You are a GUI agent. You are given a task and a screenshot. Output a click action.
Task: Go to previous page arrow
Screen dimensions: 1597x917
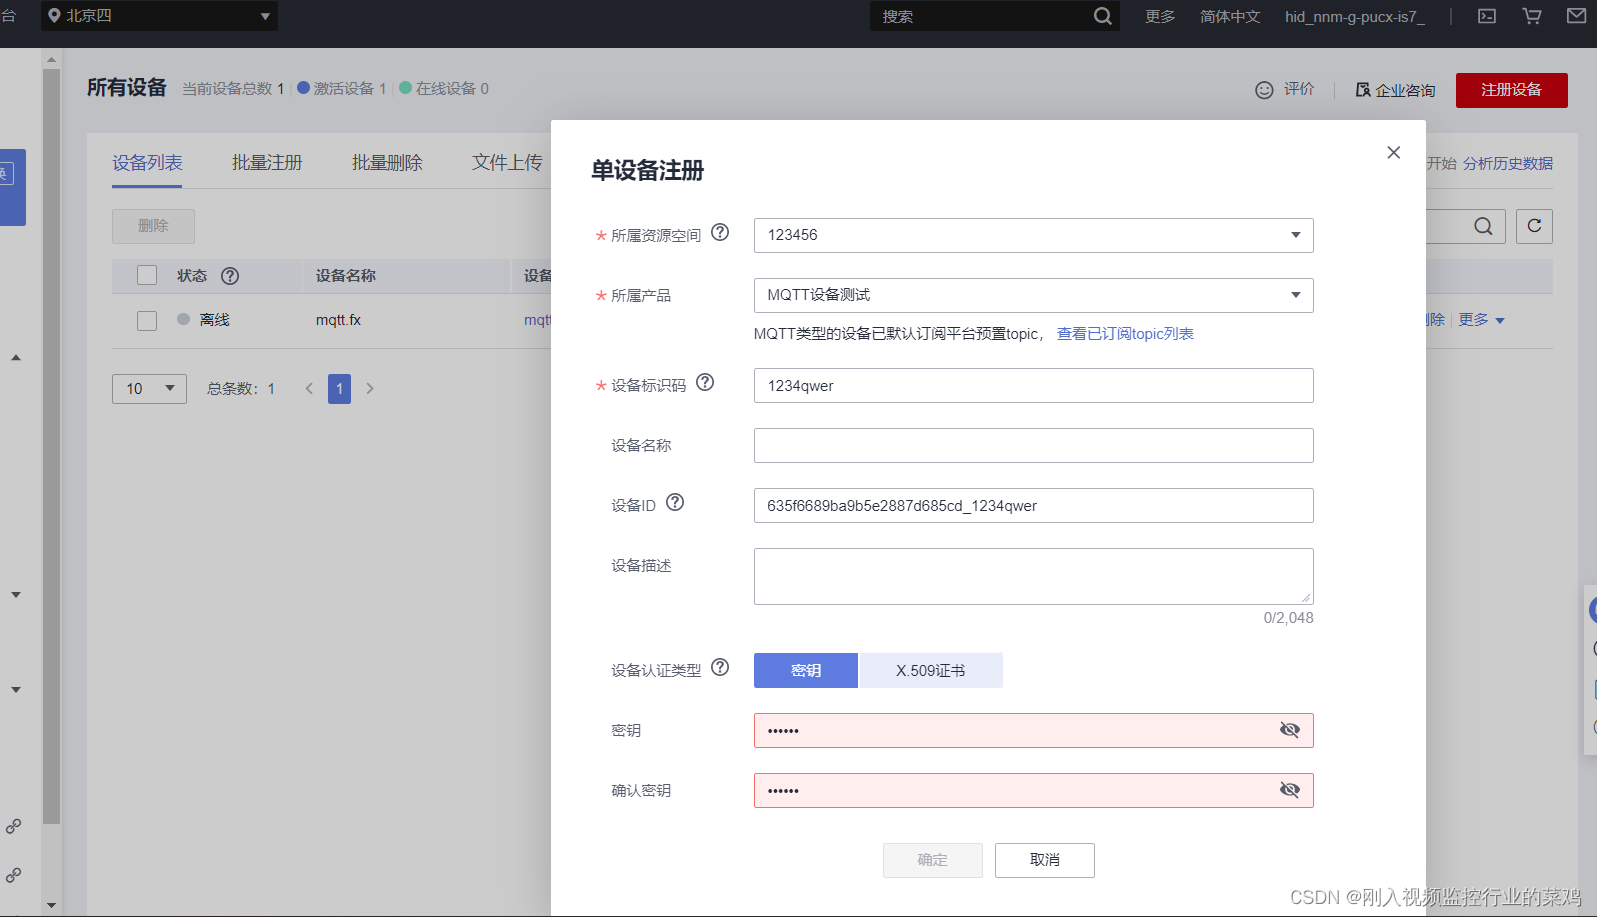309,388
